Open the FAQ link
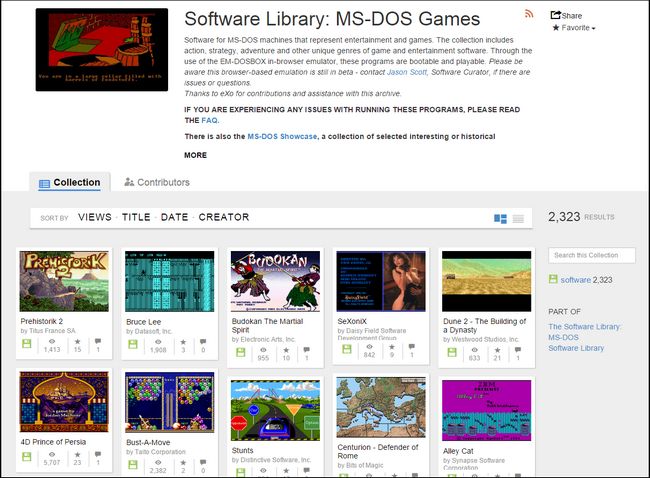Viewport: 650px width, 478px height. [210, 121]
